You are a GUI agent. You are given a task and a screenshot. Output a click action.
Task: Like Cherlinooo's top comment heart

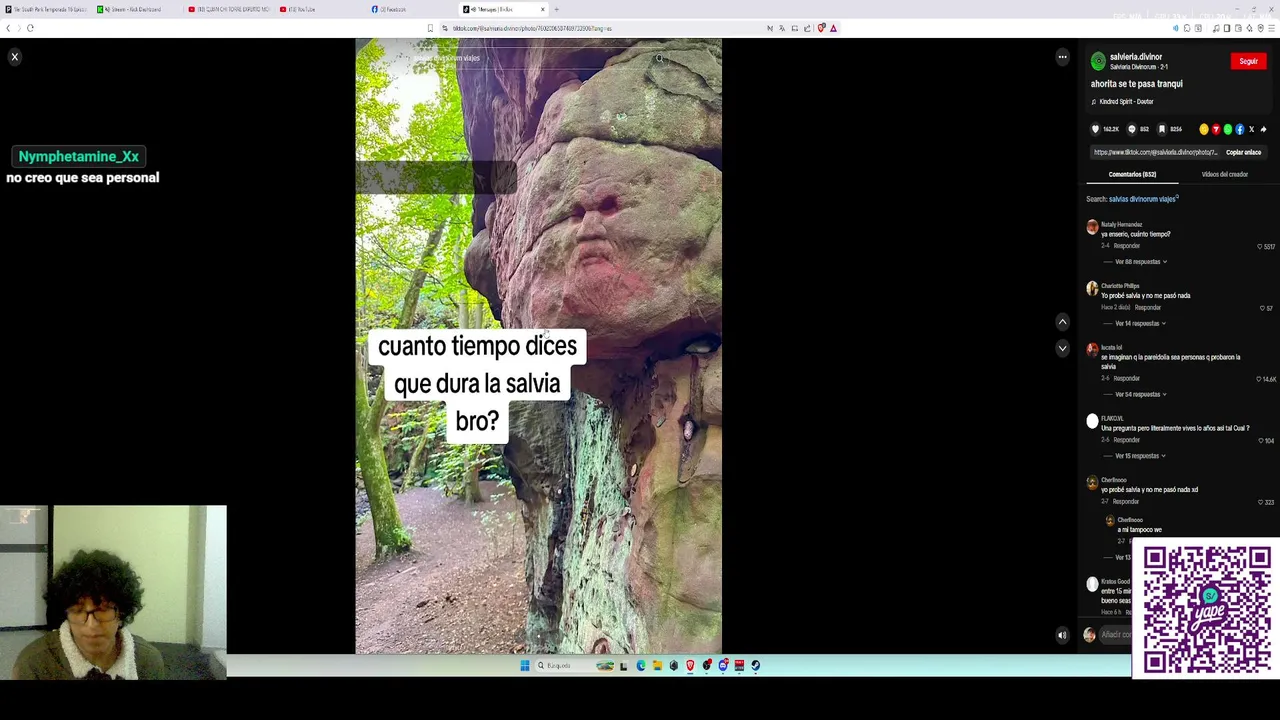click(1261, 502)
